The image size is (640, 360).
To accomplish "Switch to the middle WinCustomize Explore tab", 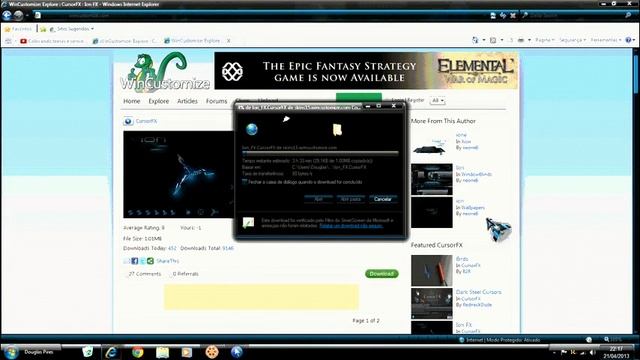I will (x=125, y=41).
